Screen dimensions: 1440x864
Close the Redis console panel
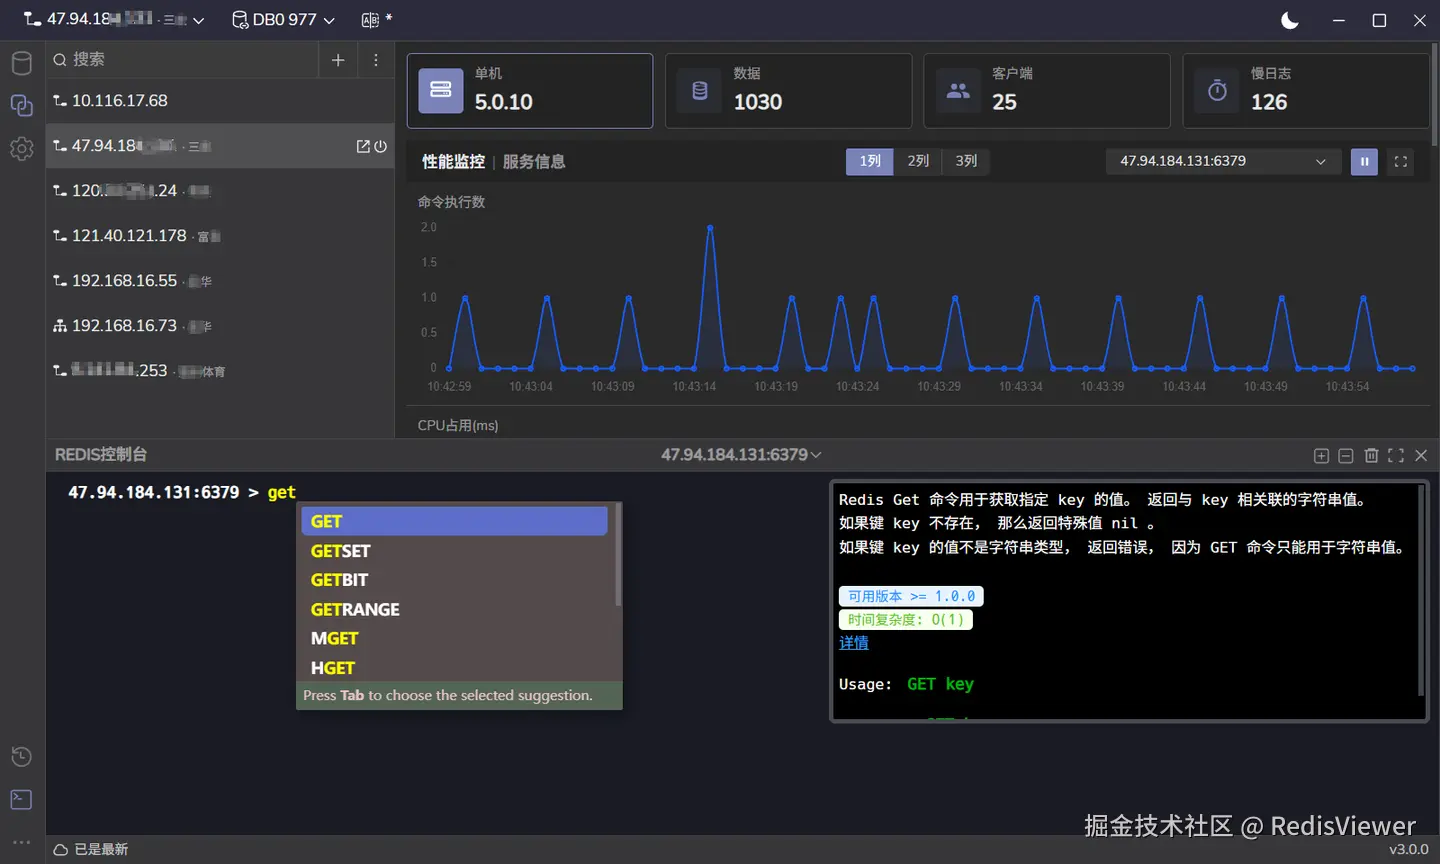tap(1421, 455)
